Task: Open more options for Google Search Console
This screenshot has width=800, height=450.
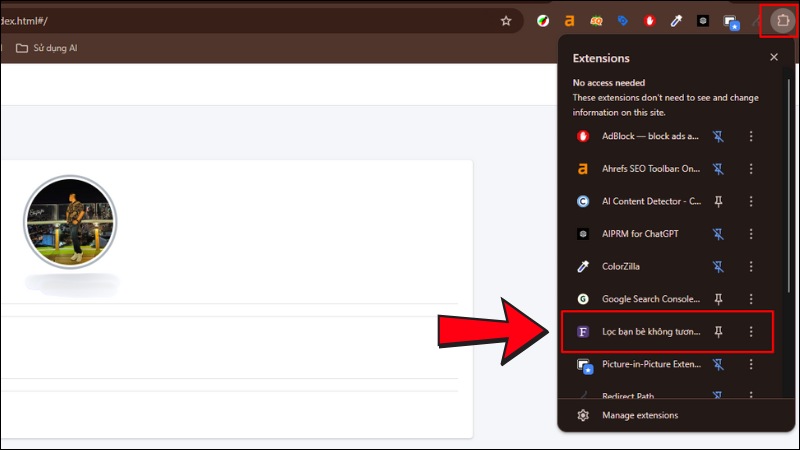Action: pos(751,299)
